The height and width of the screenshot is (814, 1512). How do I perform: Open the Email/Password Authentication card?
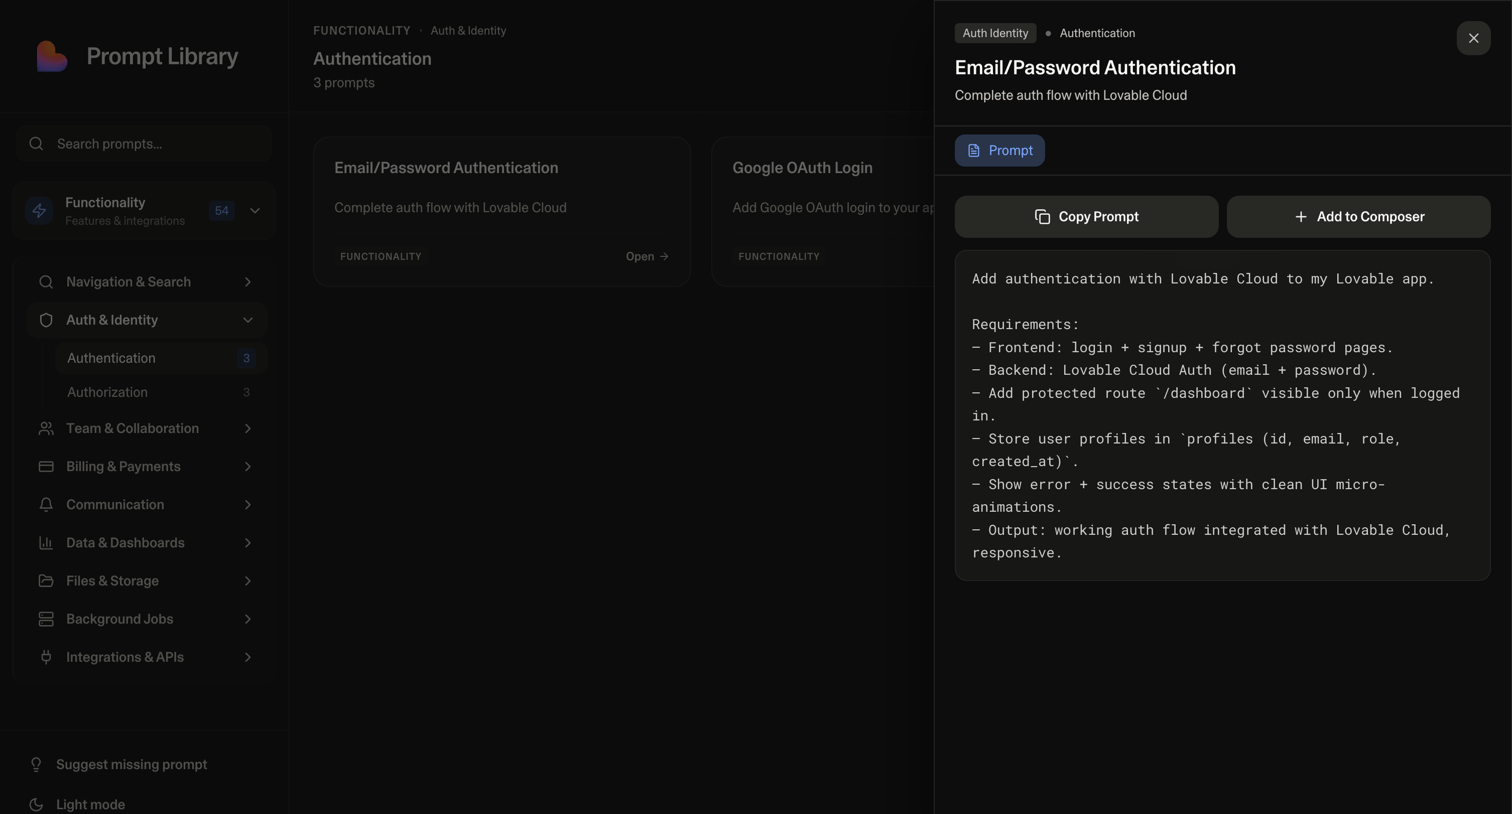(x=502, y=212)
